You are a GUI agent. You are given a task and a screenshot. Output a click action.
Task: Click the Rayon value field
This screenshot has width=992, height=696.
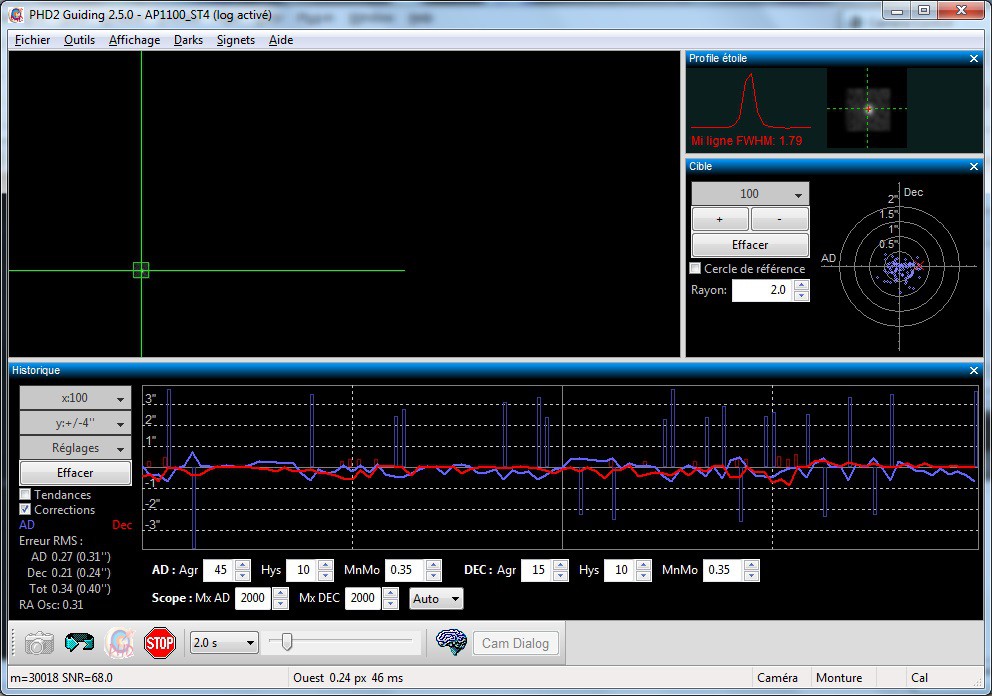tap(762, 290)
